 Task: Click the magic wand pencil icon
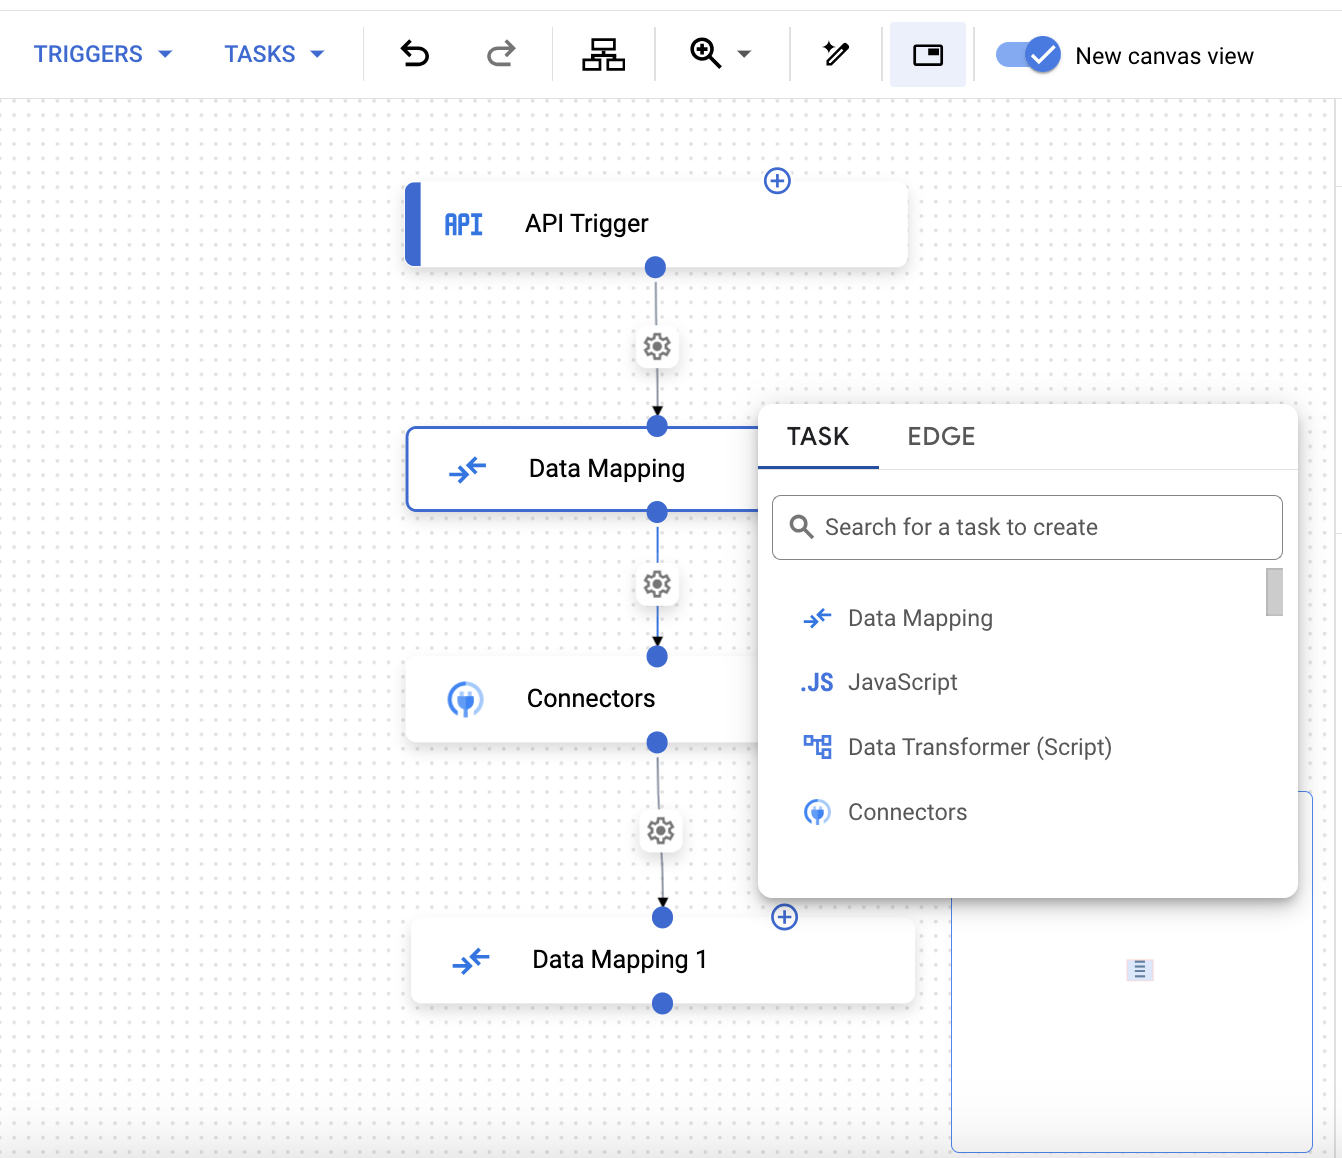836,53
